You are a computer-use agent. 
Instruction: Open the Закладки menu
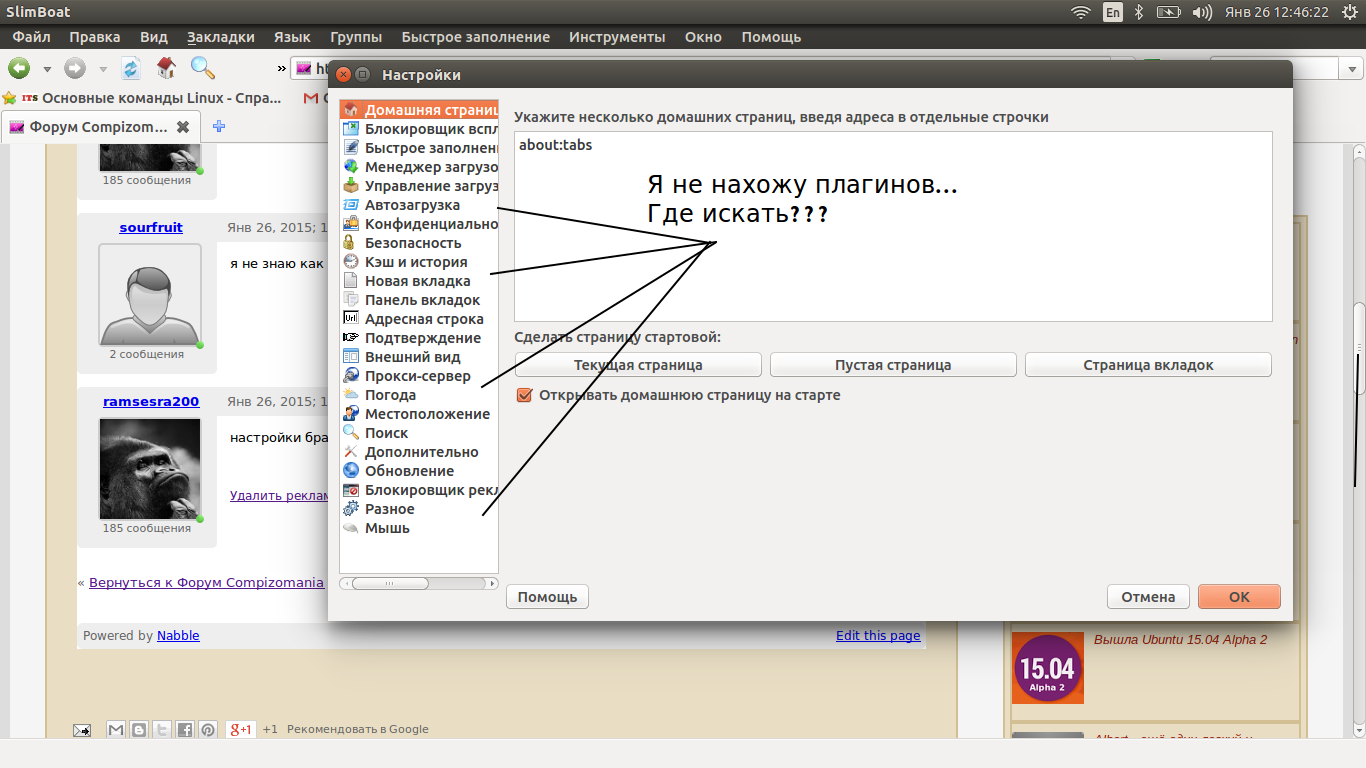point(220,37)
